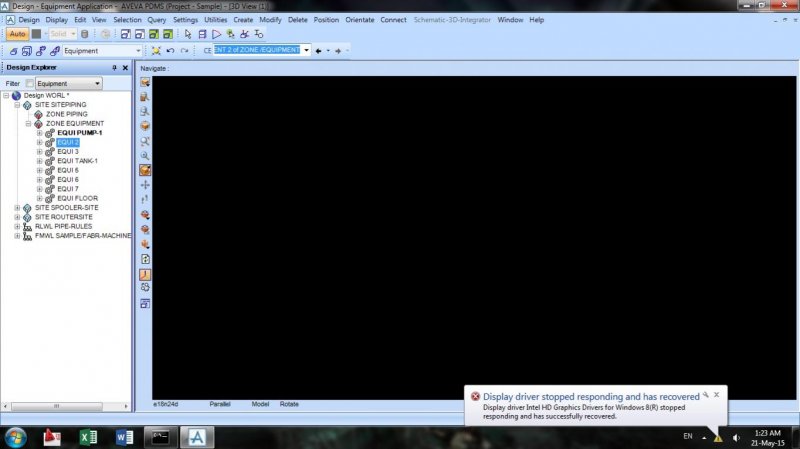This screenshot has width=800, height=449.
Task: Click the cursor pick arrow tool
Action: point(188,34)
